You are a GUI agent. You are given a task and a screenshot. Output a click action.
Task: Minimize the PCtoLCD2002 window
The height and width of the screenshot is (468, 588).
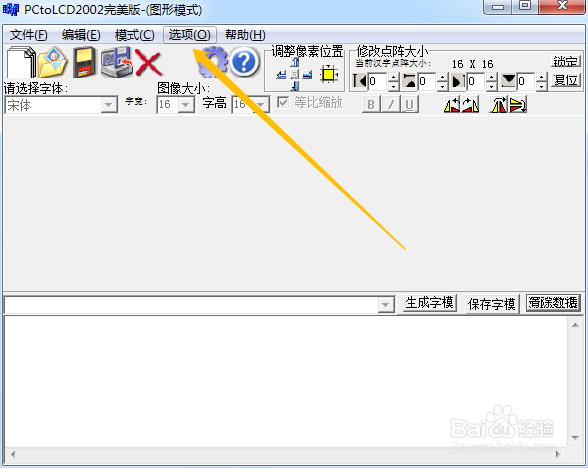[498, 6]
